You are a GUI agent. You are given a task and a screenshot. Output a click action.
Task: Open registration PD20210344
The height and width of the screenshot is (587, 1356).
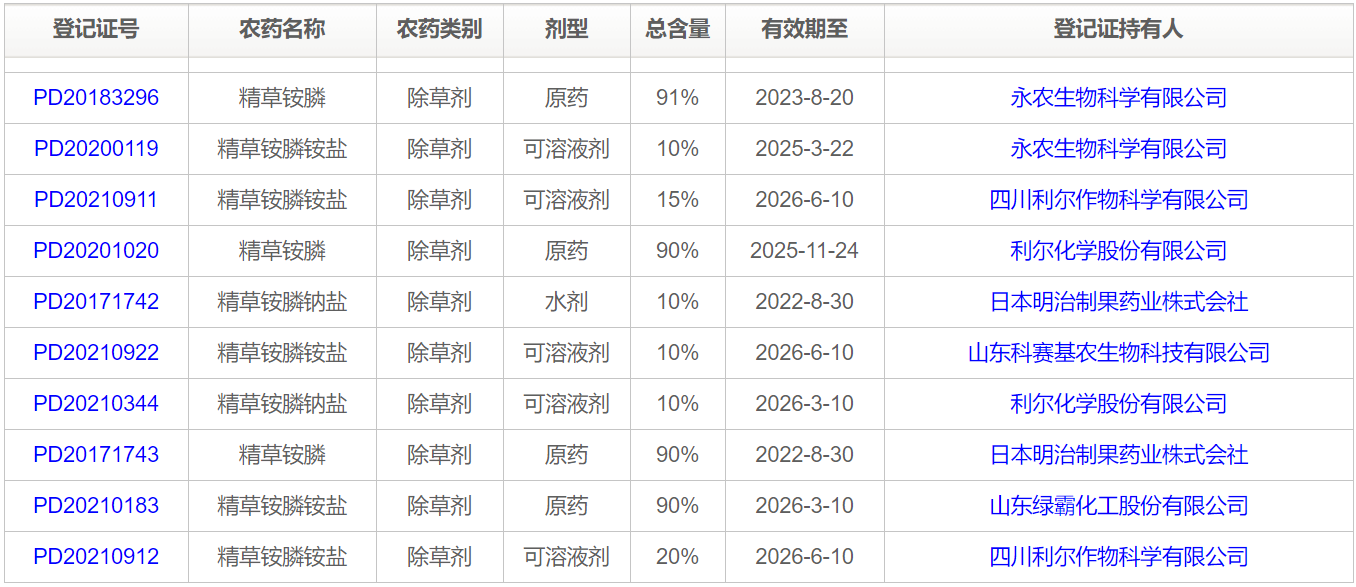pos(96,404)
